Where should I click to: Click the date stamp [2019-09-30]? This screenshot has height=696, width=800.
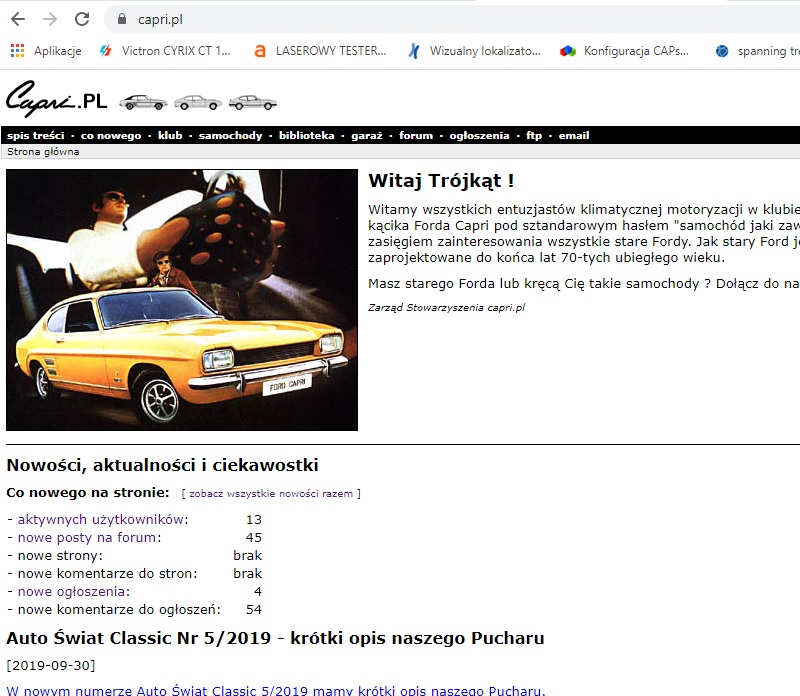pos(51,665)
